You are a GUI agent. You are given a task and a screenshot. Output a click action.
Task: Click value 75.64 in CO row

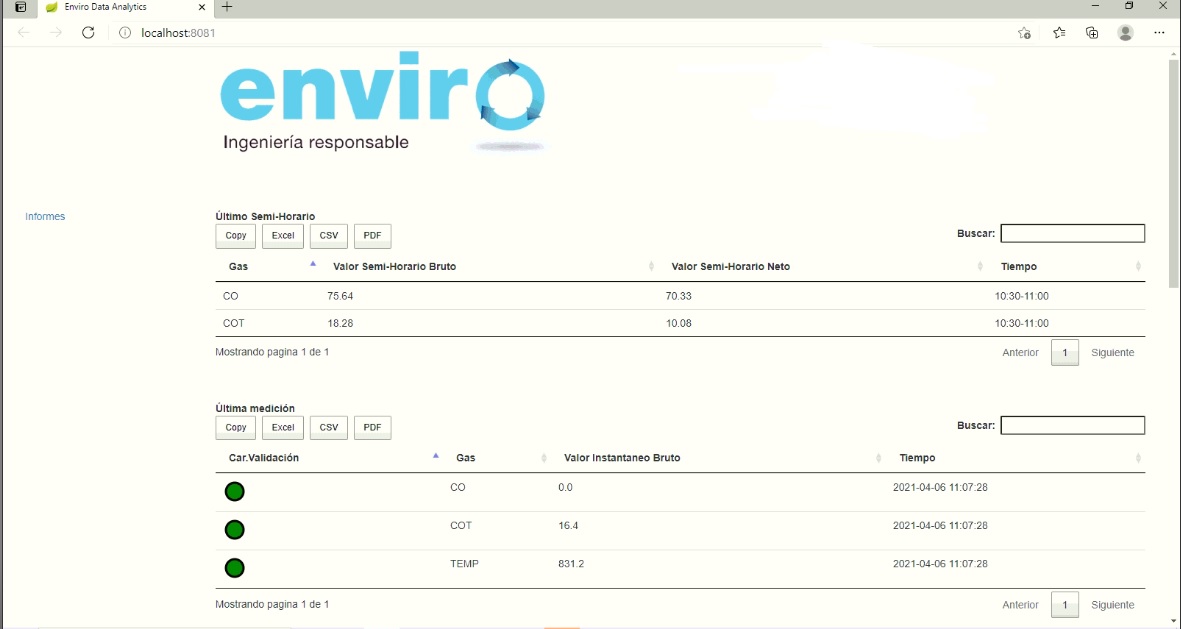pos(340,296)
